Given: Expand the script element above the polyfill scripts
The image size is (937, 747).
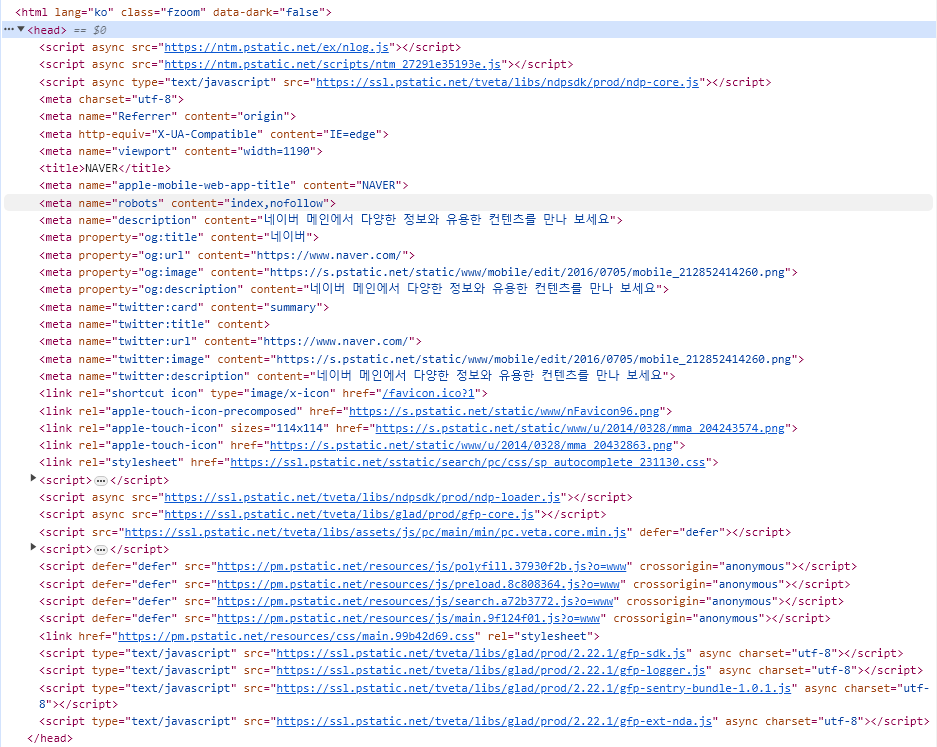Looking at the screenshot, I should (33, 548).
